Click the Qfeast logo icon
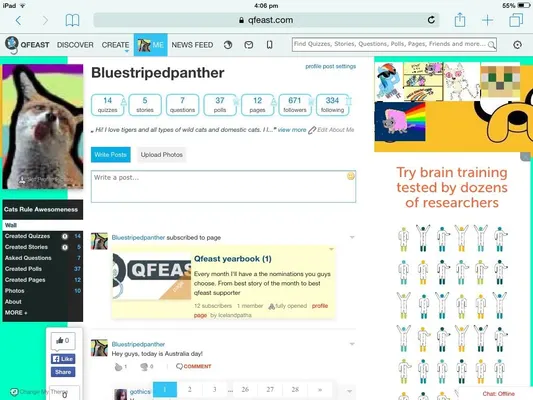The image size is (533, 400). (12, 45)
